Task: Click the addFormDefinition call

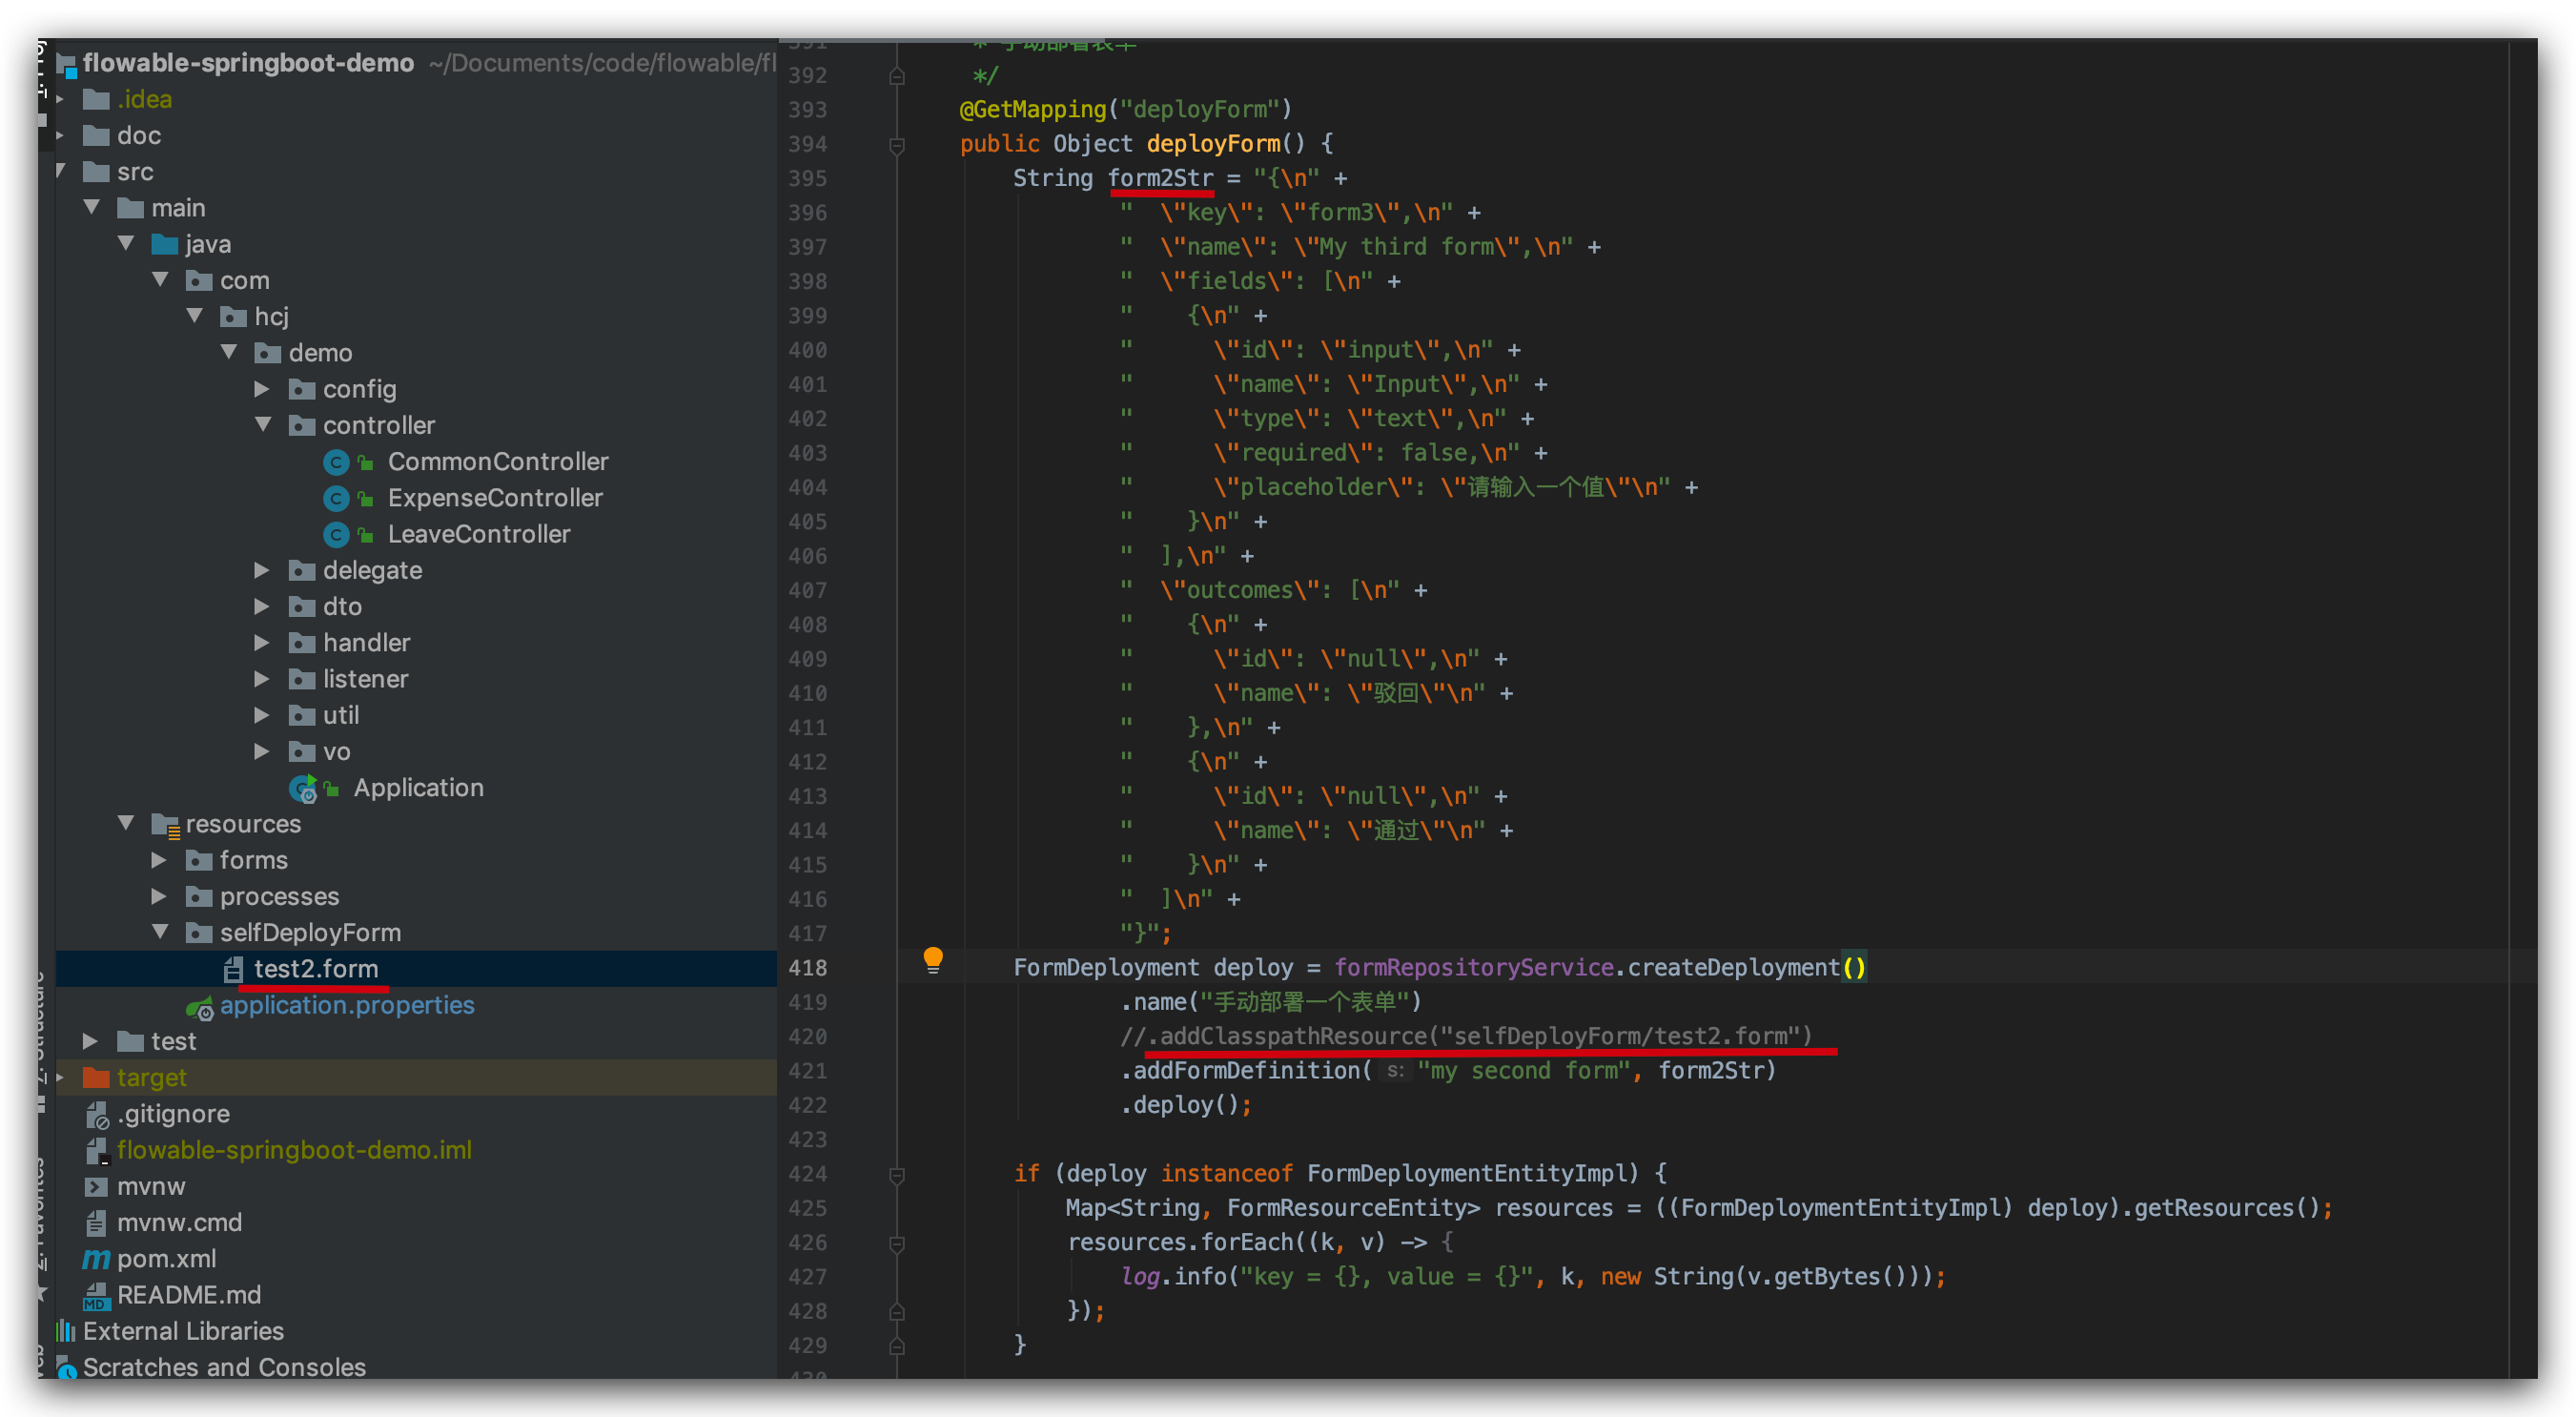Action: click(x=1246, y=1070)
